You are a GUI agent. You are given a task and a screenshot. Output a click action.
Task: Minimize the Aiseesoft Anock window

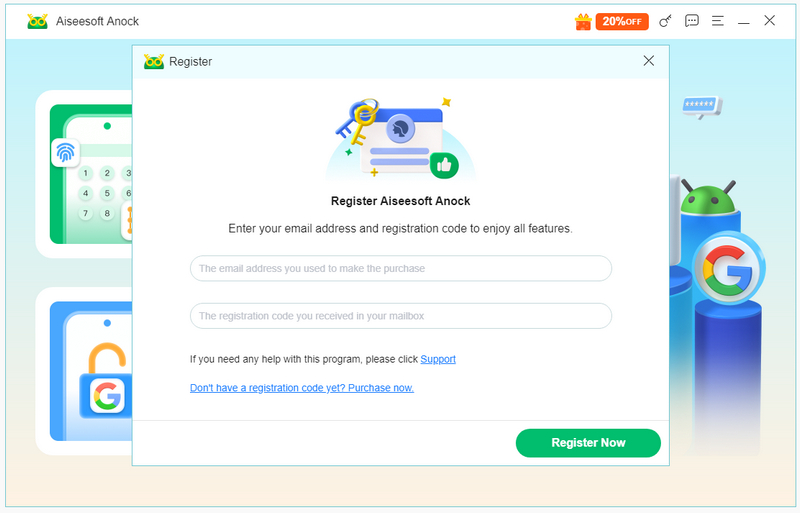pos(743,21)
